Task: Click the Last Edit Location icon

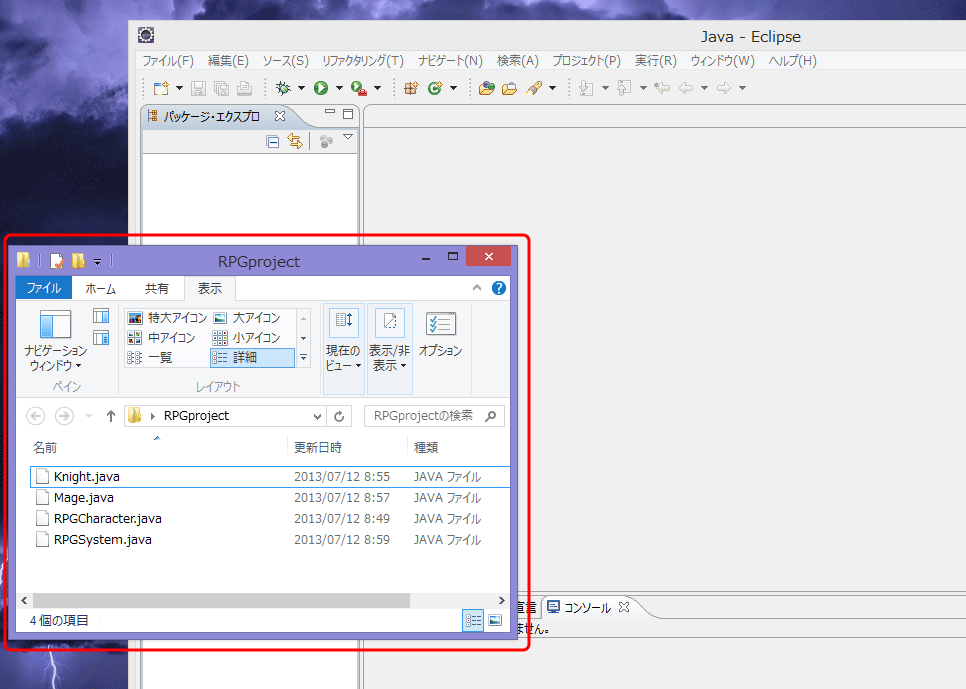Action: (x=662, y=88)
